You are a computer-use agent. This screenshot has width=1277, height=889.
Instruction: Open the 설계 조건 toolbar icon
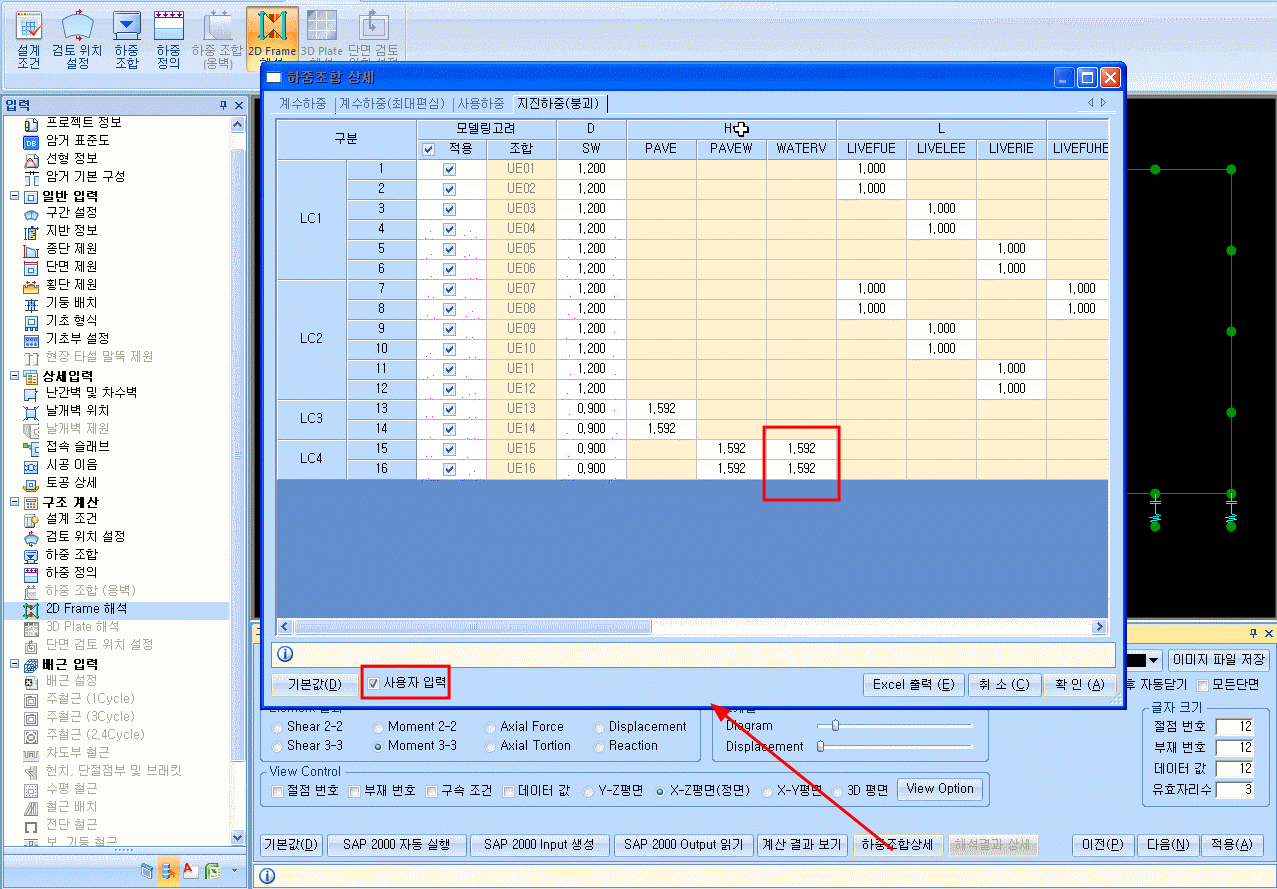(x=29, y=38)
